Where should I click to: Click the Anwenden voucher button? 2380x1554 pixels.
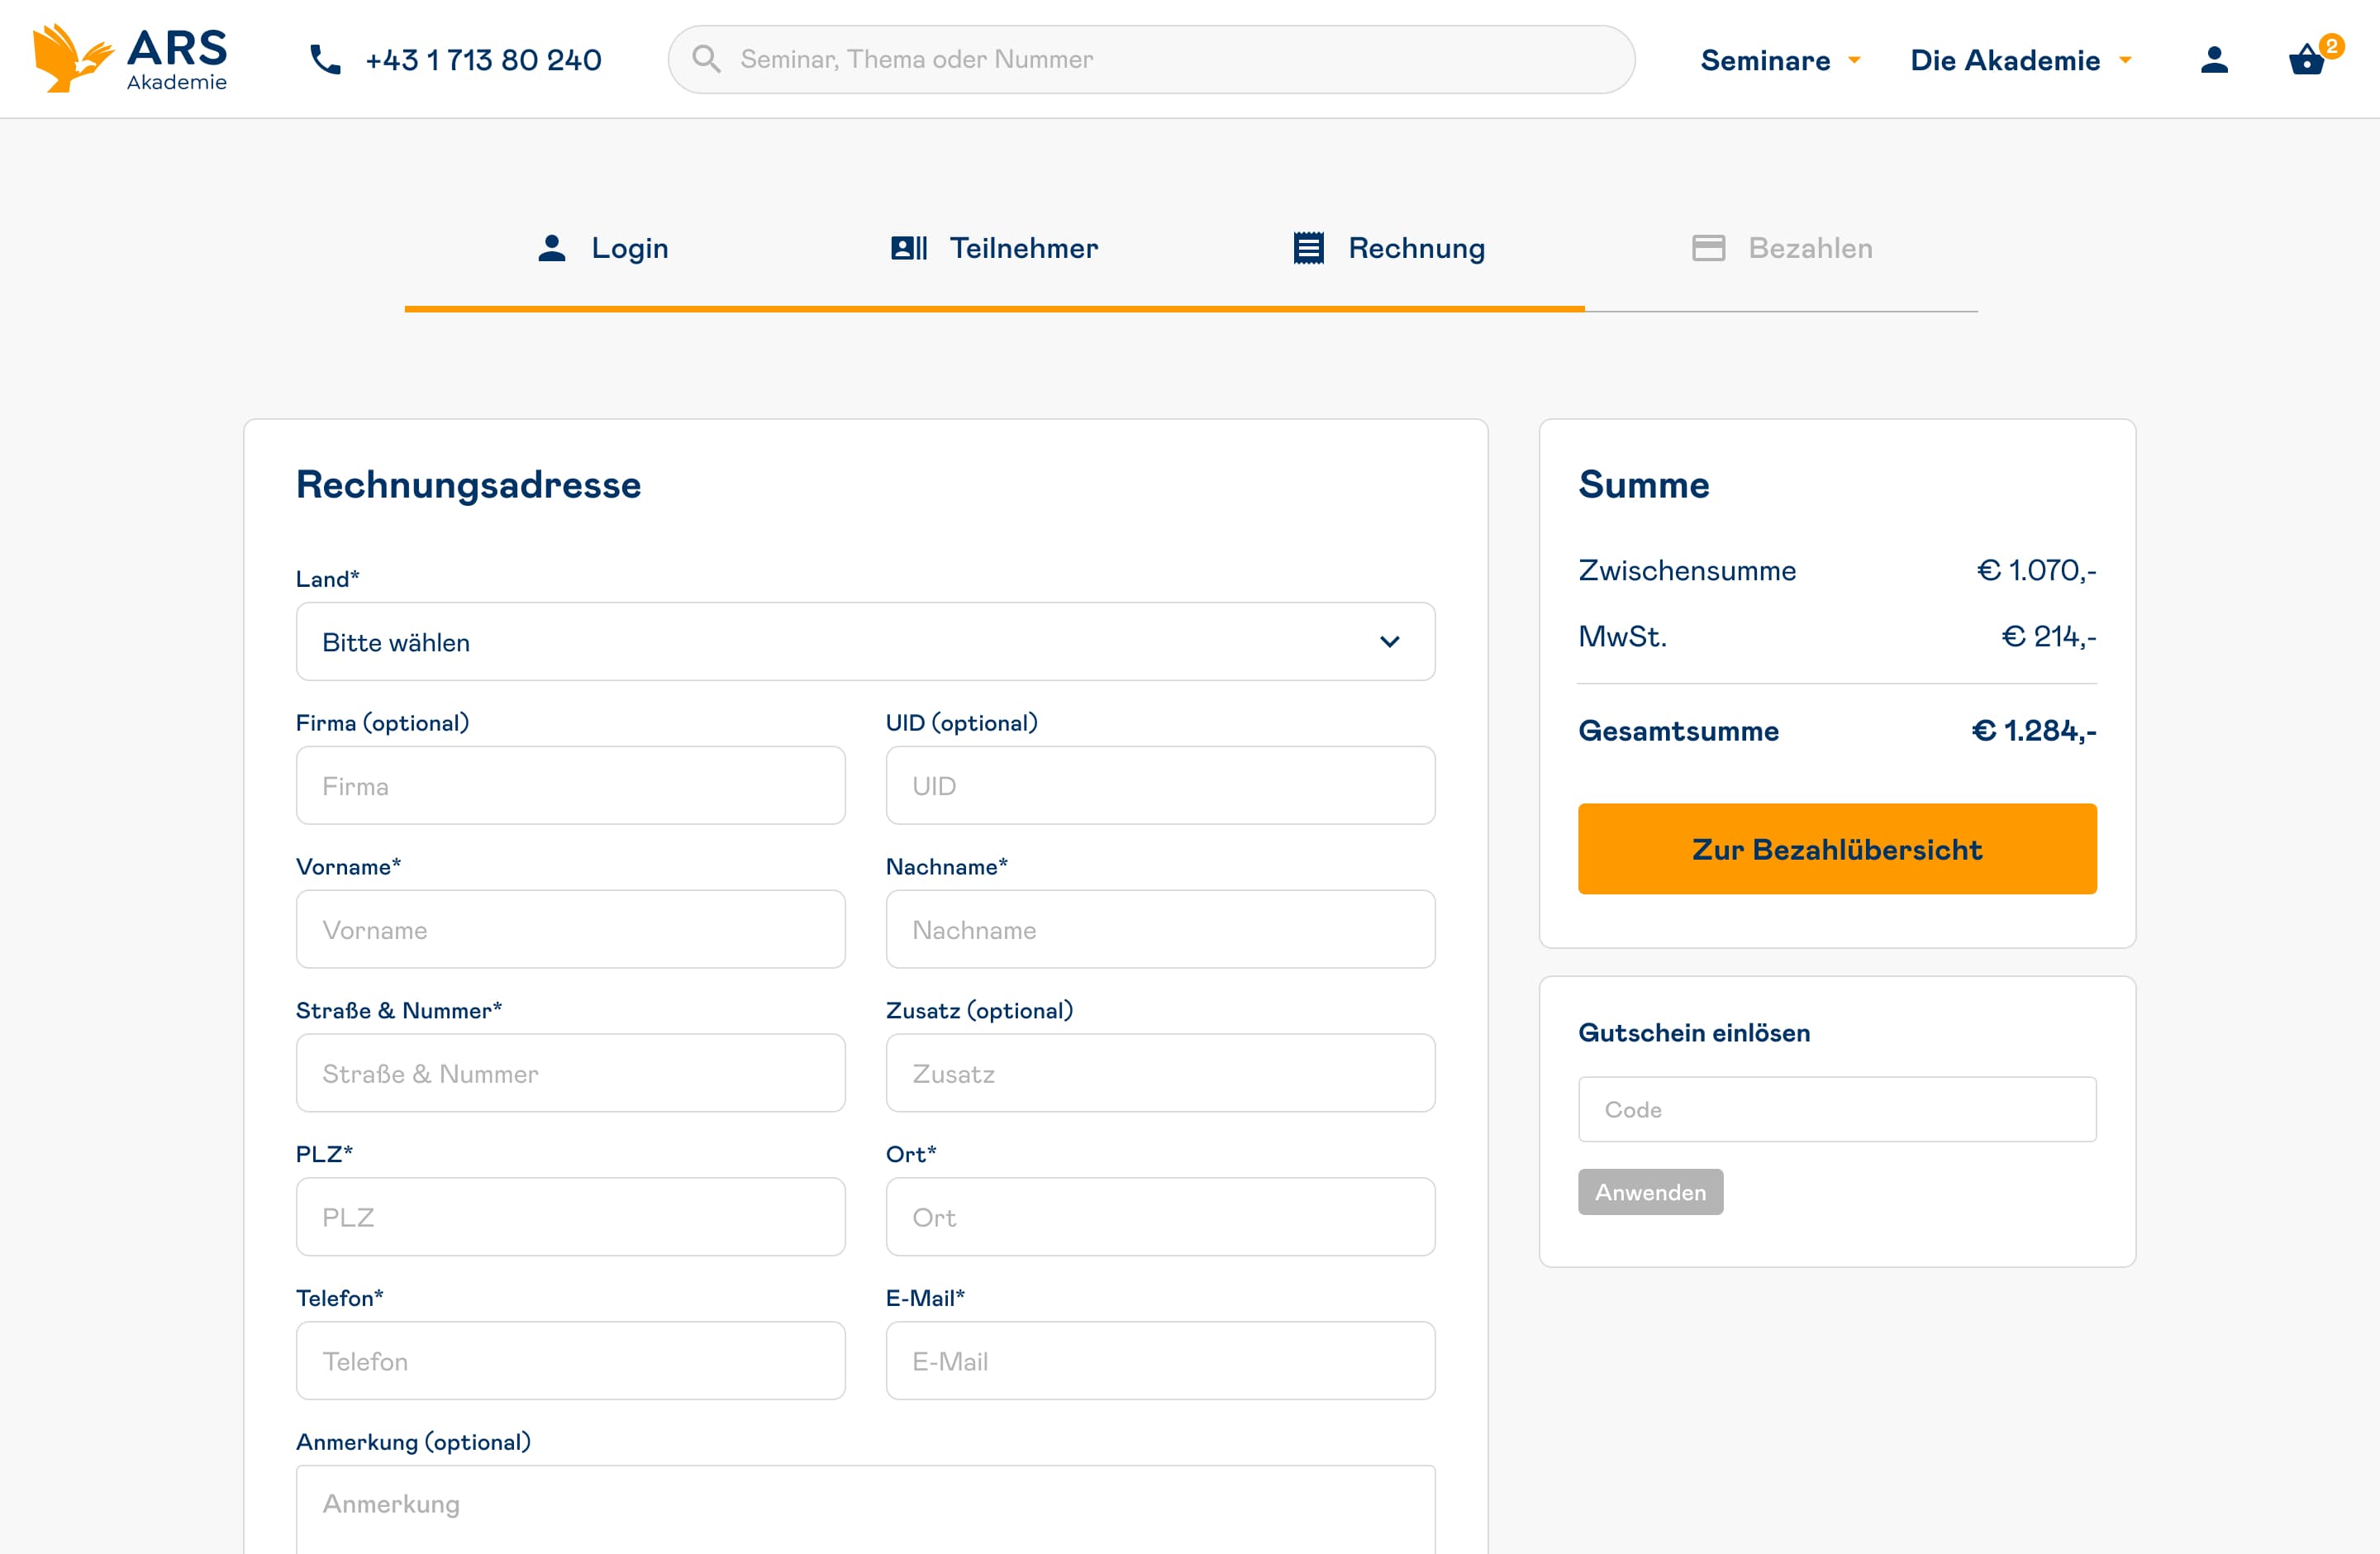click(x=1650, y=1192)
